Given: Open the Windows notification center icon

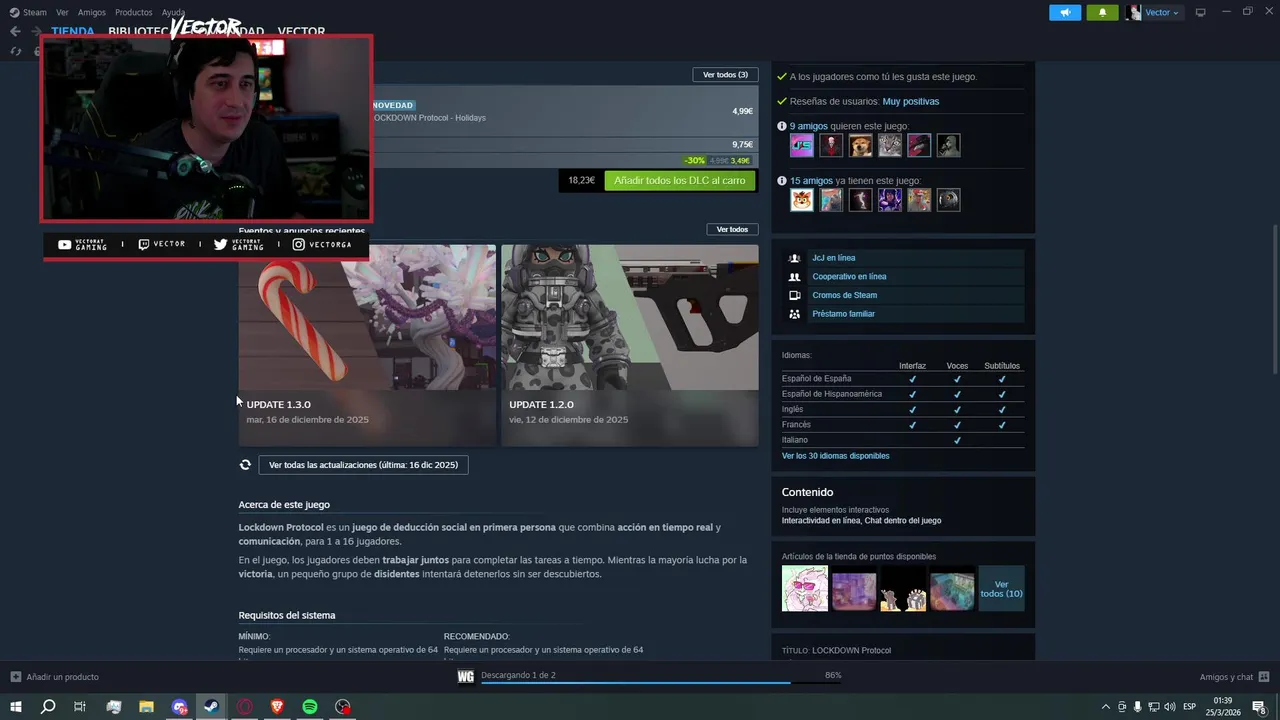Looking at the screenshot, I should tap(1259, 707).
